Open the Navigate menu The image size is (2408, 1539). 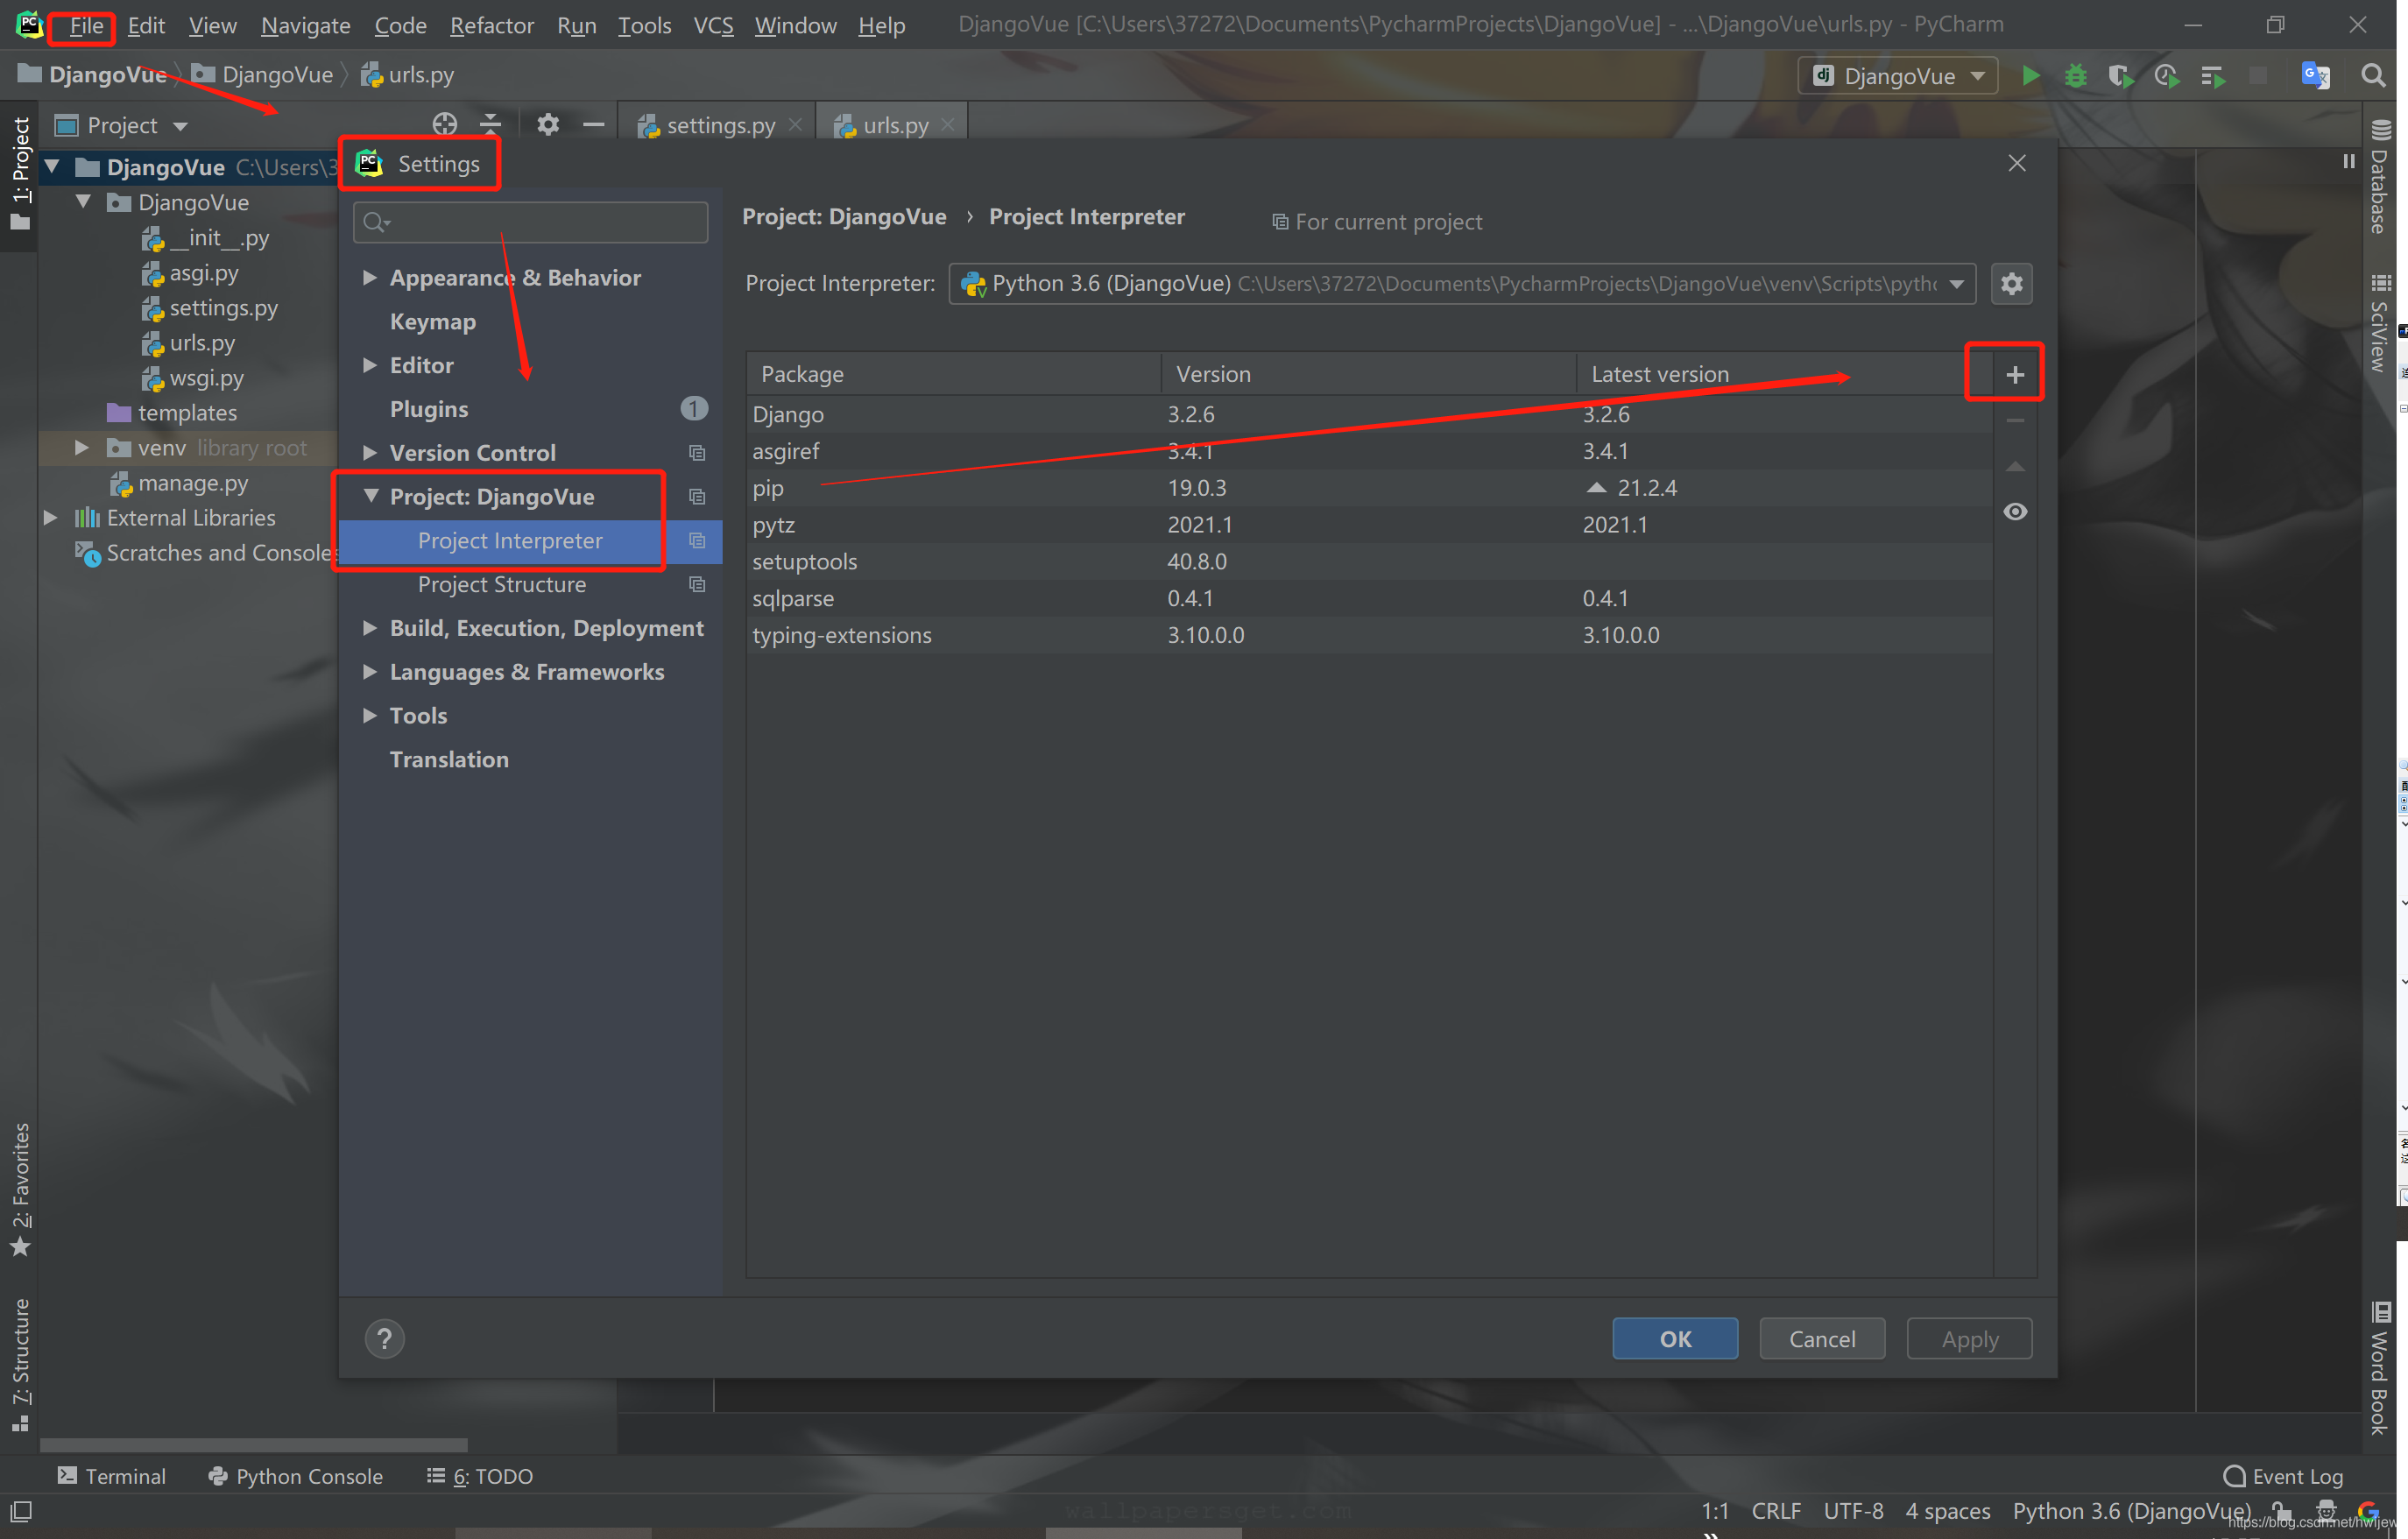pyautogui.click(x=305, y=26)
